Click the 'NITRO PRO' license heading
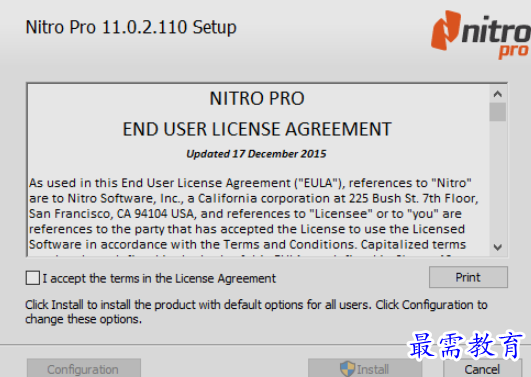Image resolution: width=531 pixels, height=377 pixels. 257,99
